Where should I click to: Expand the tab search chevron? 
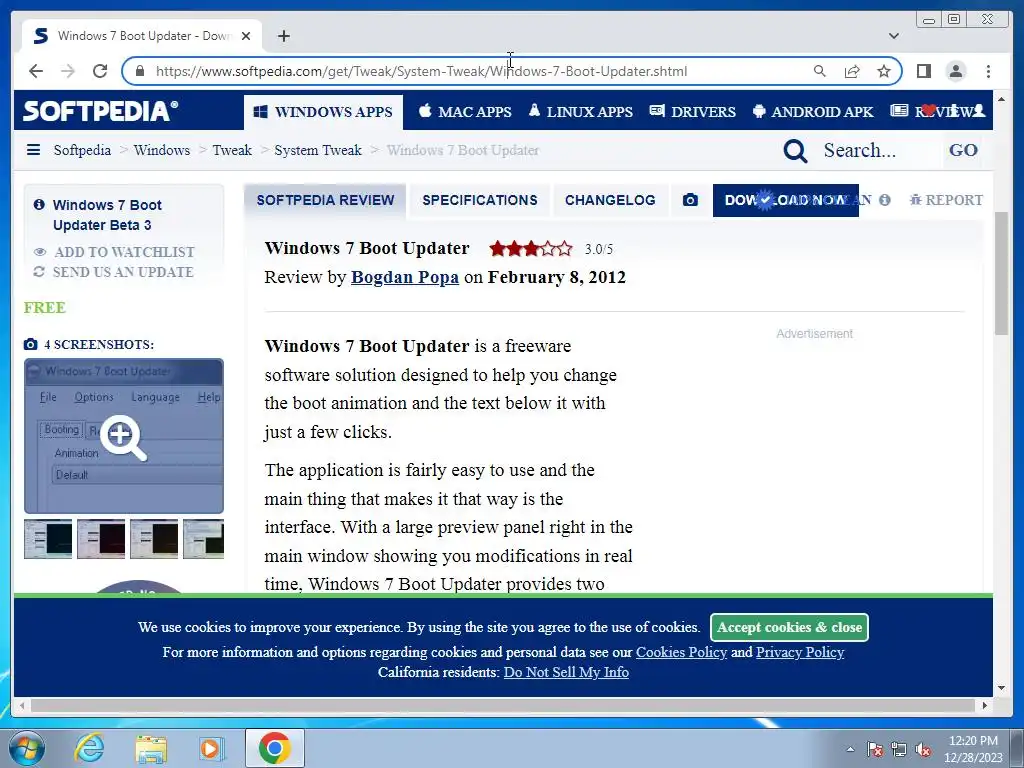click(894, 36)
